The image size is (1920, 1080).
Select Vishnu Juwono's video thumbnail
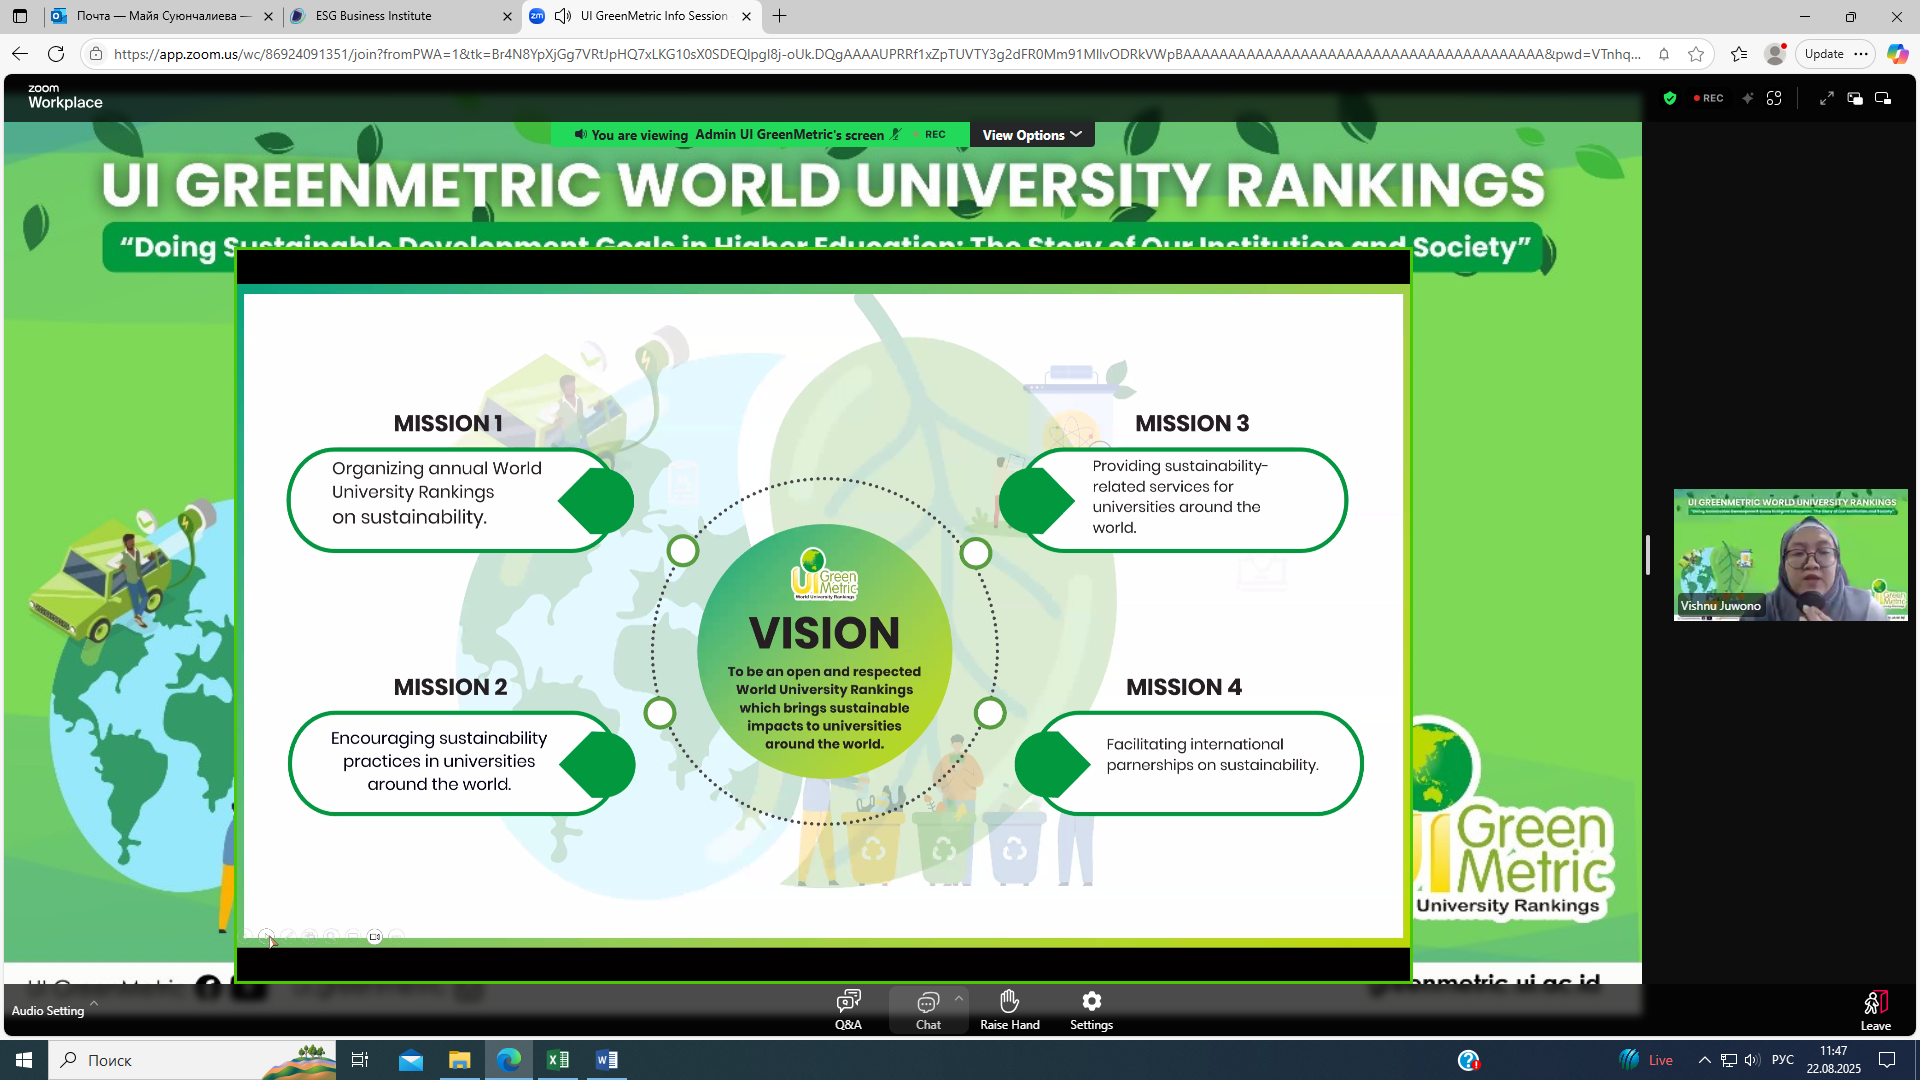coord(1790,555)
